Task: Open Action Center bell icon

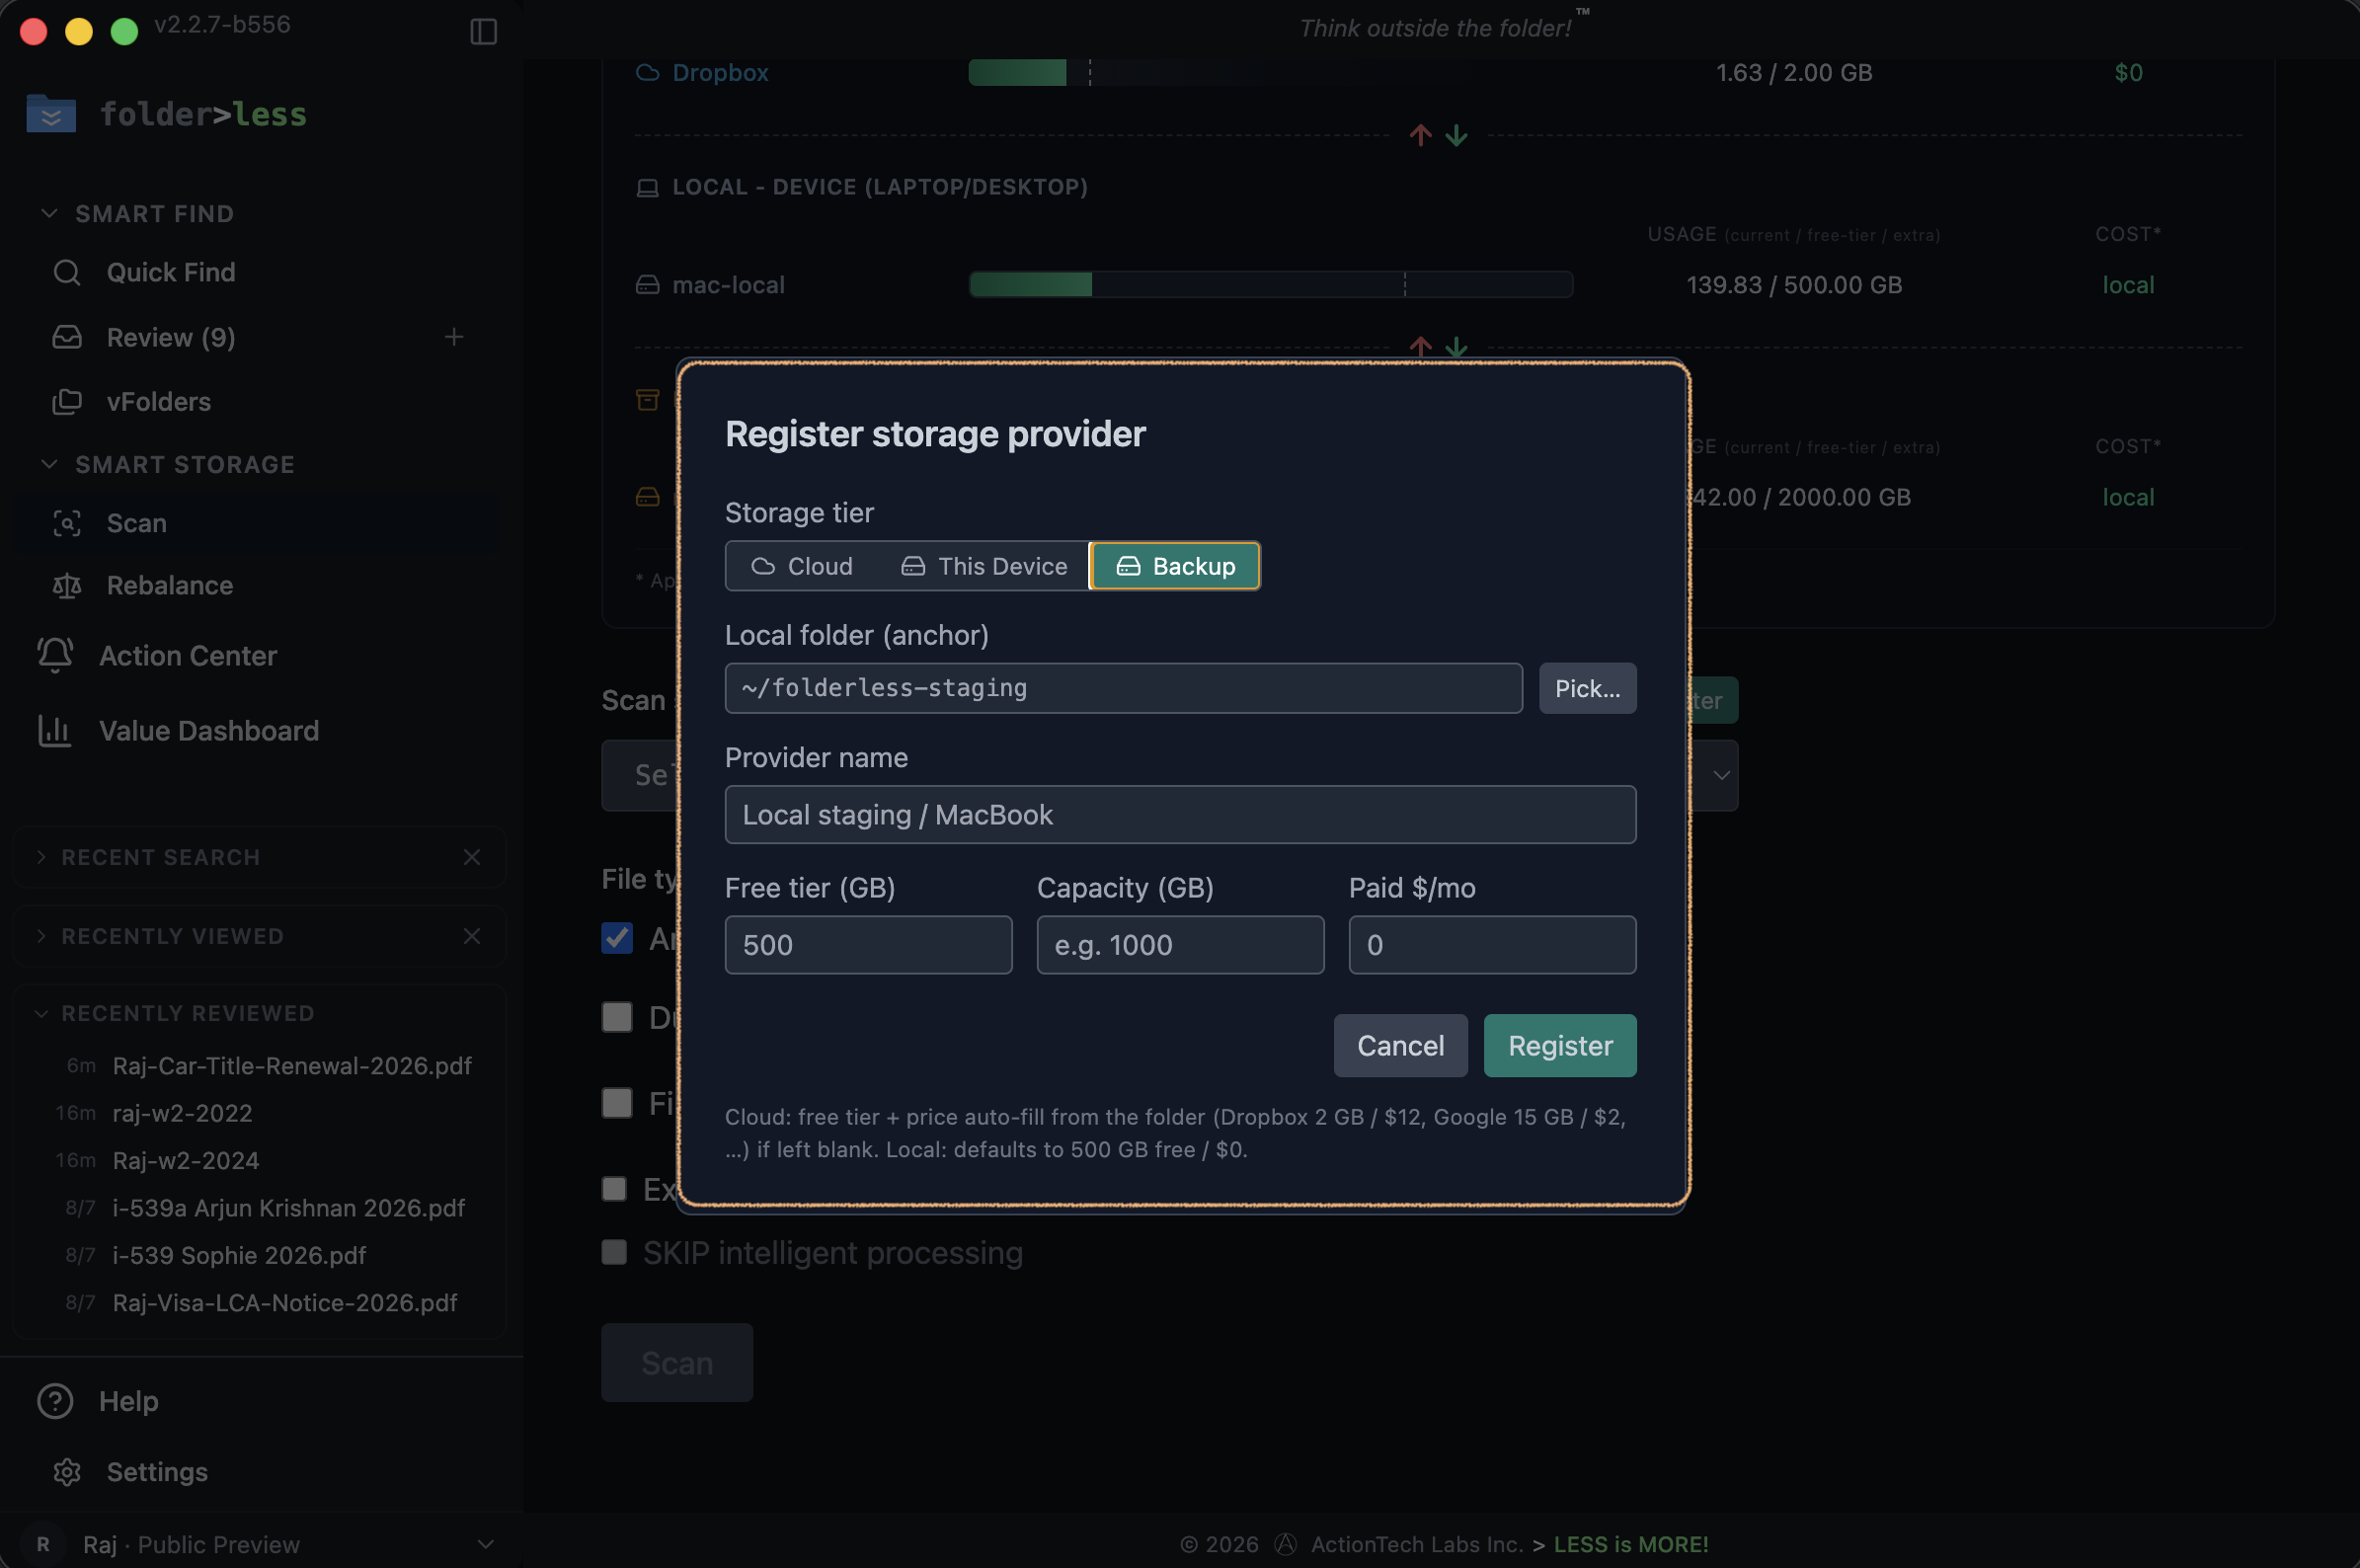Action: (x=55, y=655)
